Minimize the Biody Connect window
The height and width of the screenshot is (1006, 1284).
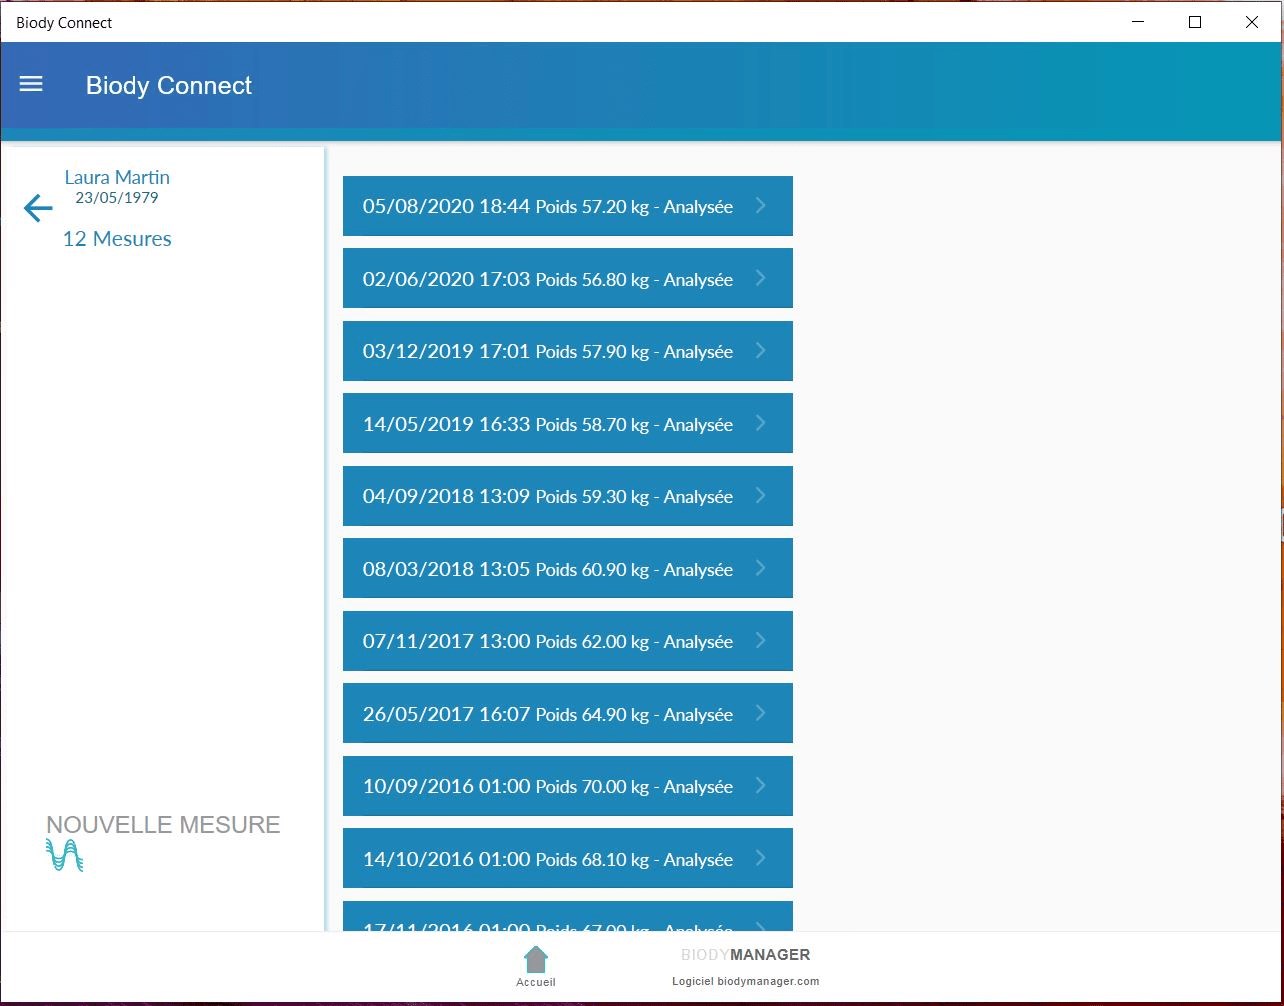pyautogui.click(x=1138, y=22)
